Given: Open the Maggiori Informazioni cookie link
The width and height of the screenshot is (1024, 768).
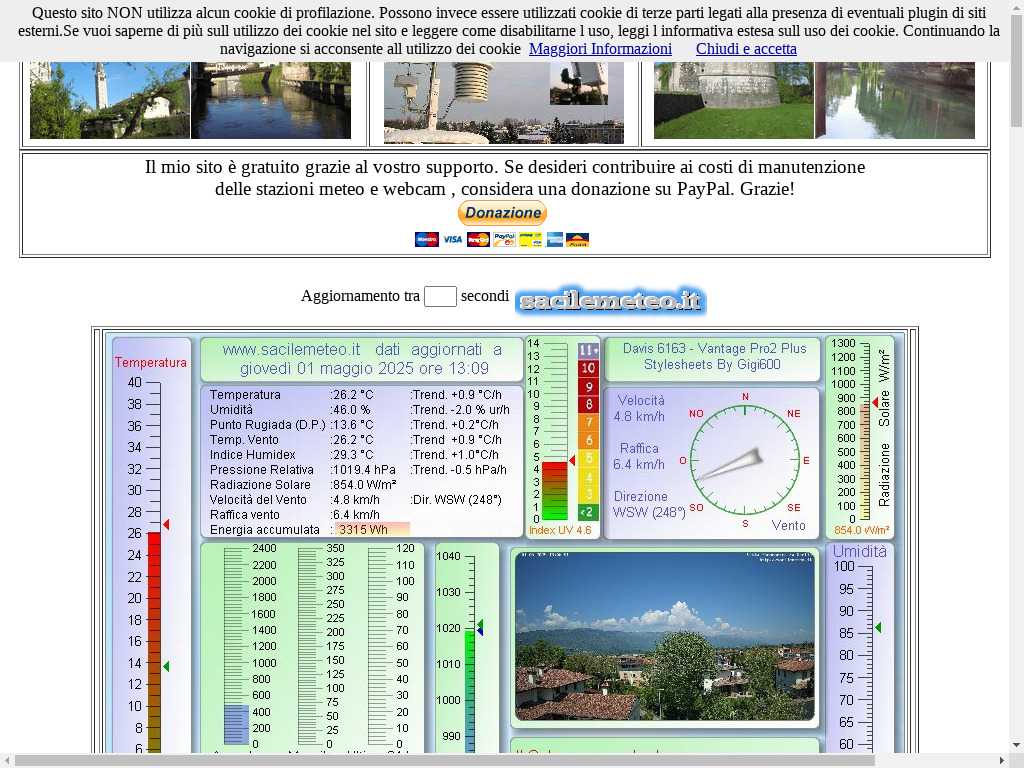Looking at the screenshot, I should [x=600, y=49].
